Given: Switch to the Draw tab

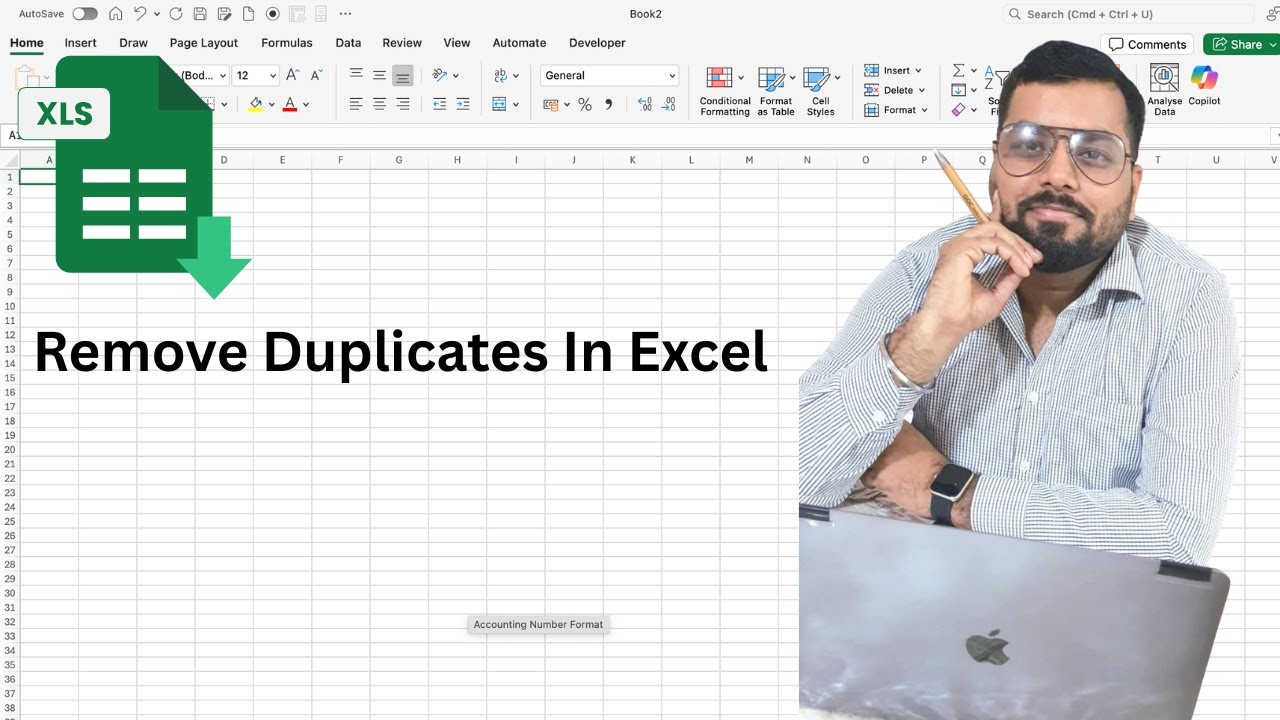Looking at the screenshot, I should click(x=133, y=43).
